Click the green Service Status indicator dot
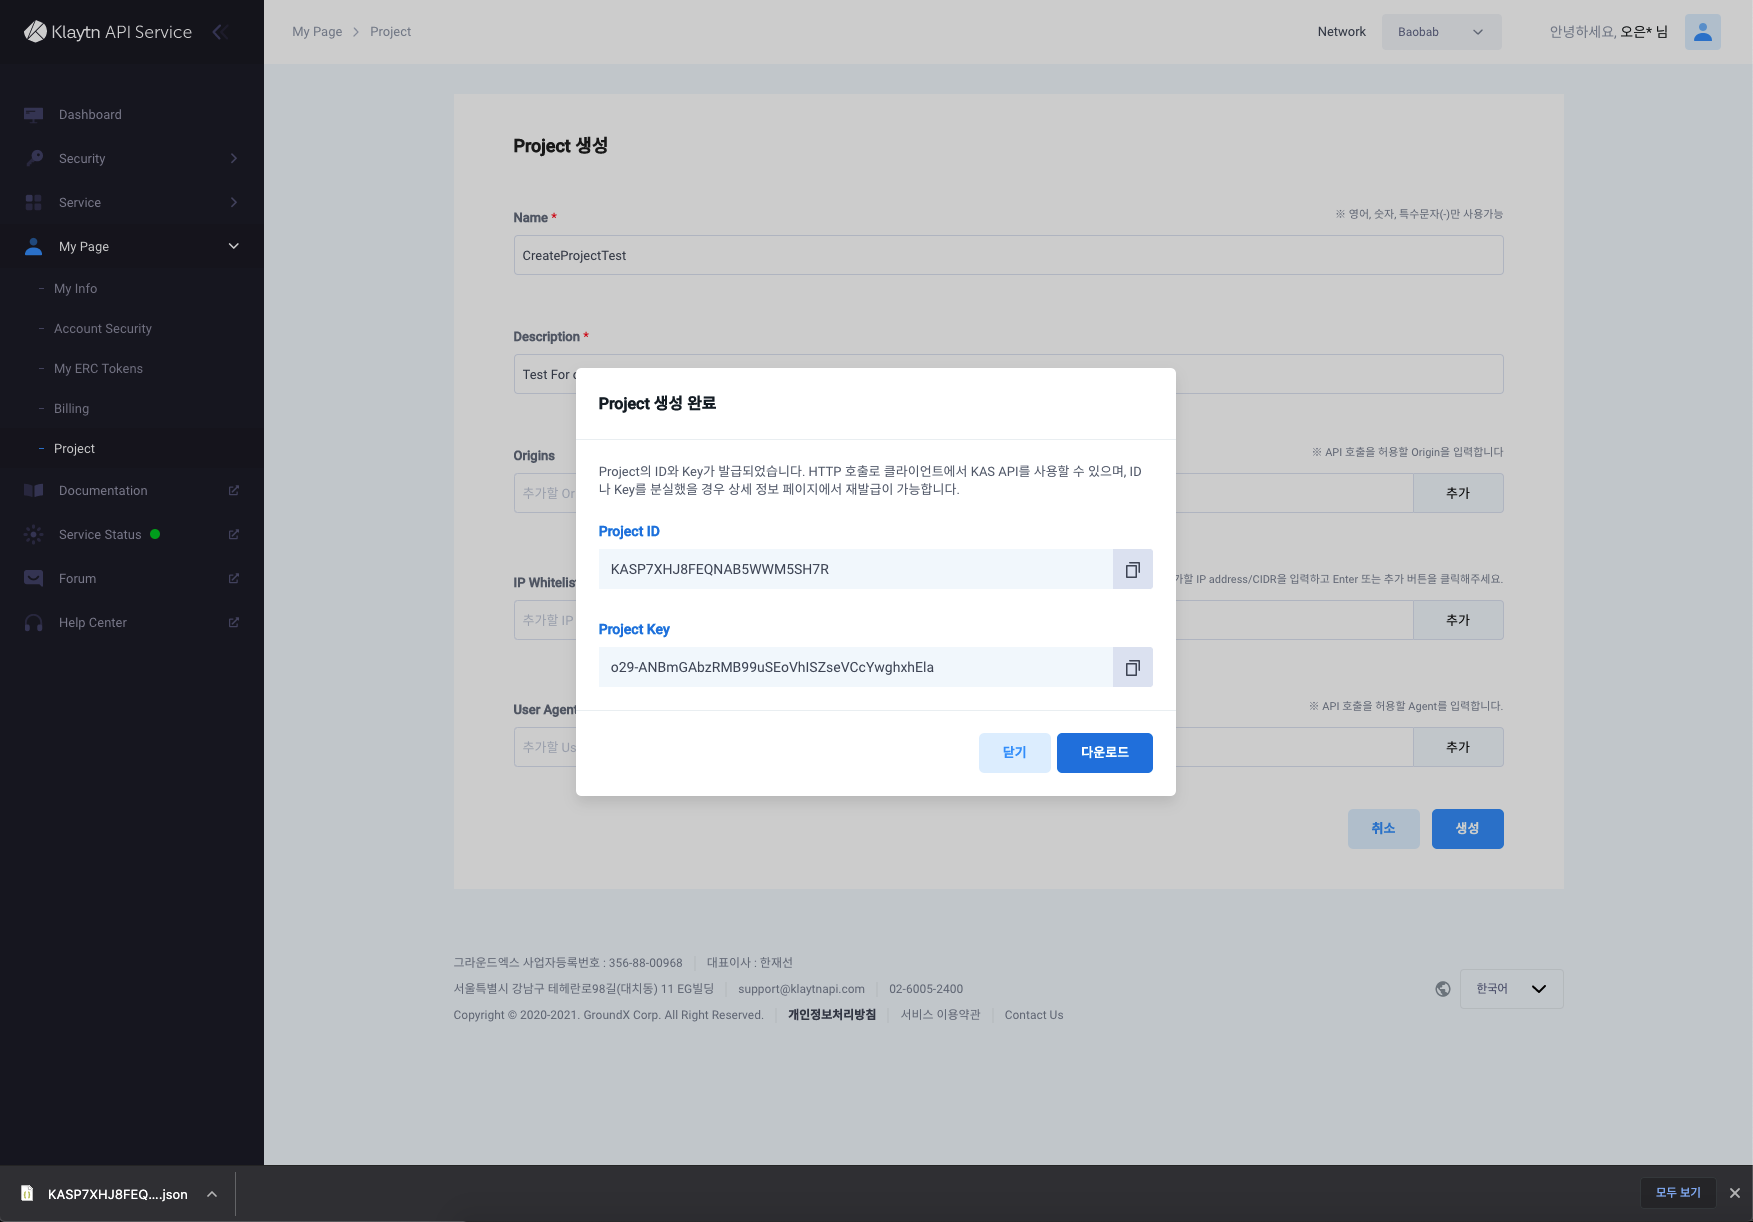The image size is (1753, 1222). 155,534
